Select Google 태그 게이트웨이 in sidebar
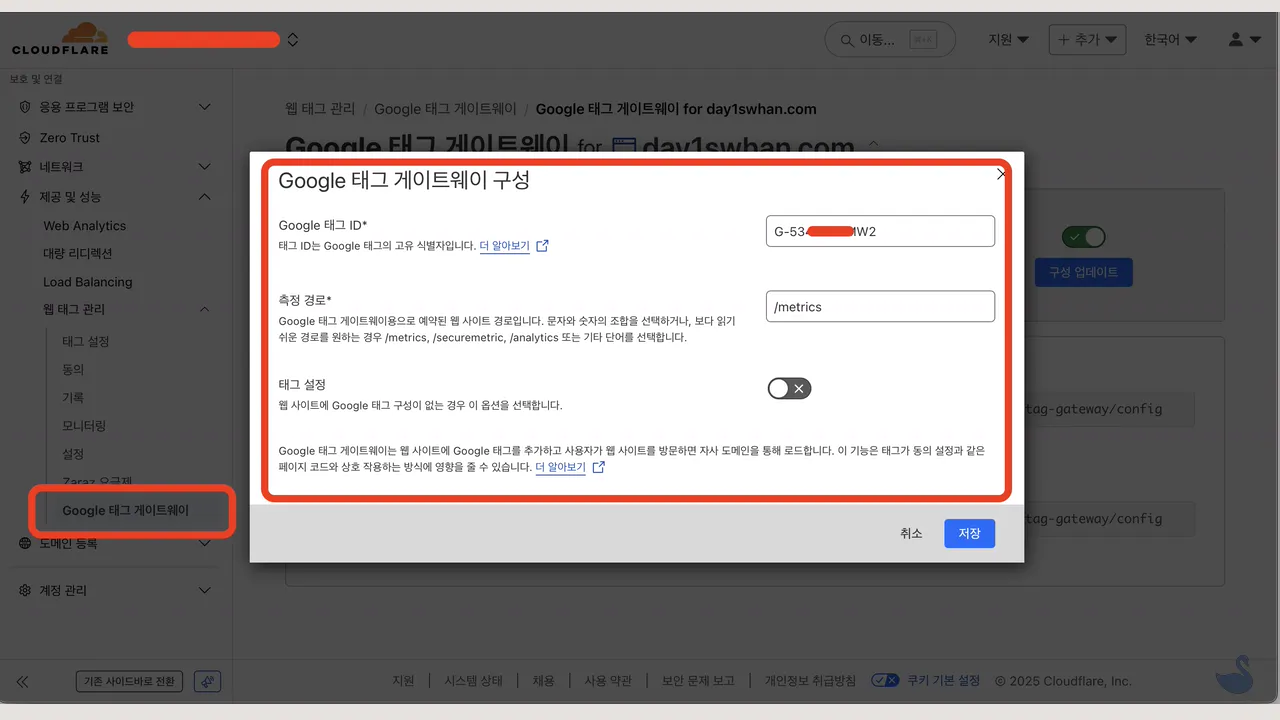 pos(125,511)
